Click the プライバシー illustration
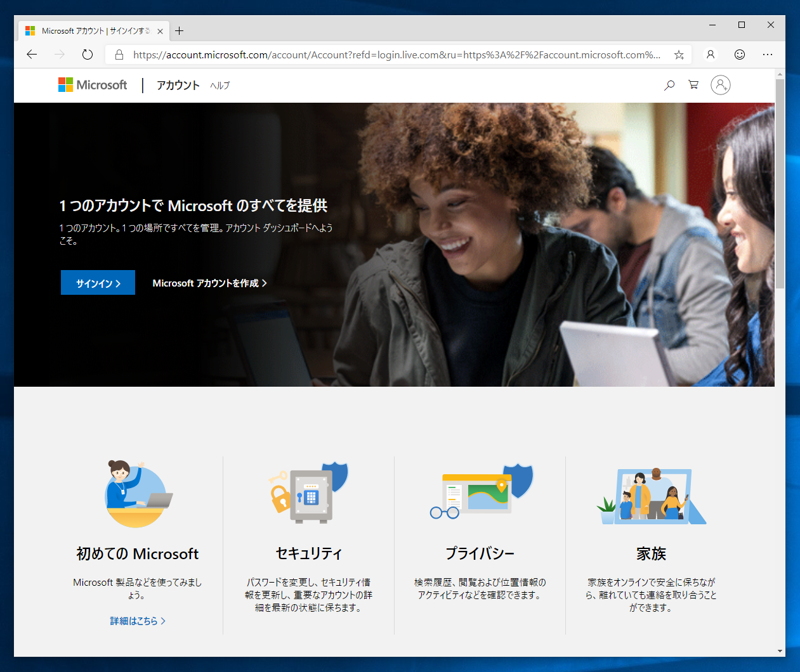The image size is (800, 672). 481,492
